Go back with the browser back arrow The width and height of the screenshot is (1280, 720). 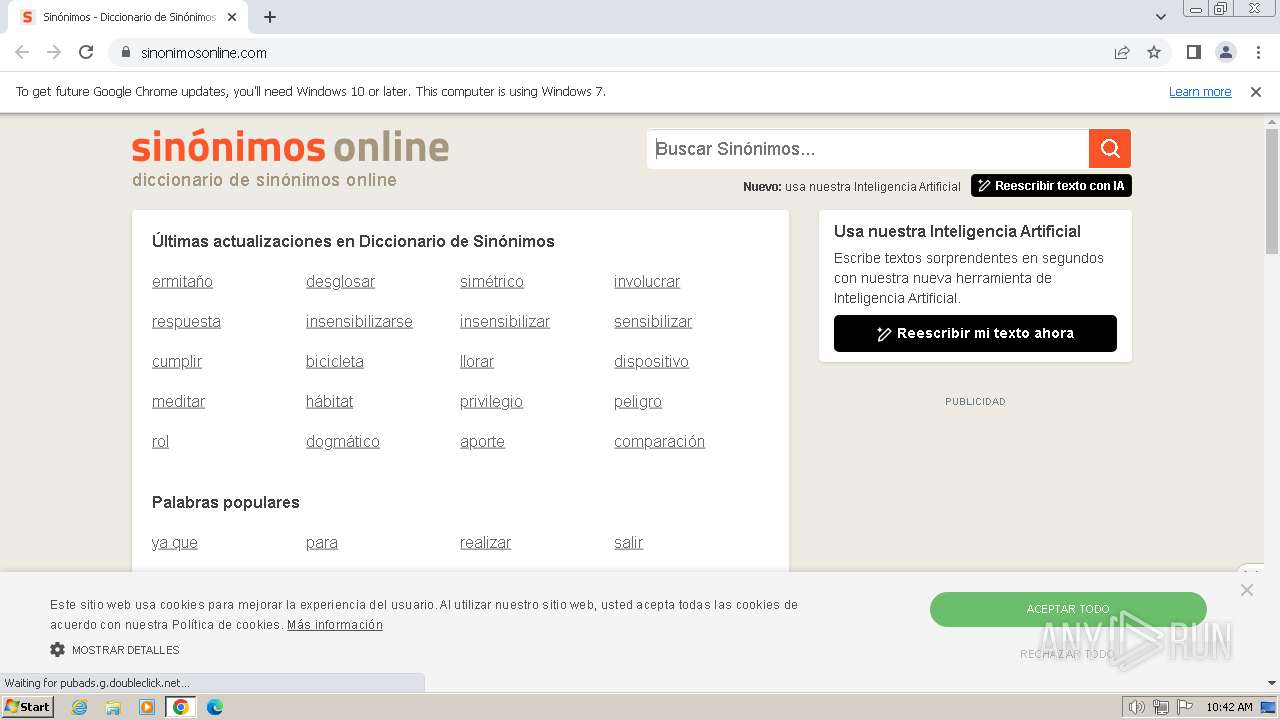click(x=22, y=52)
